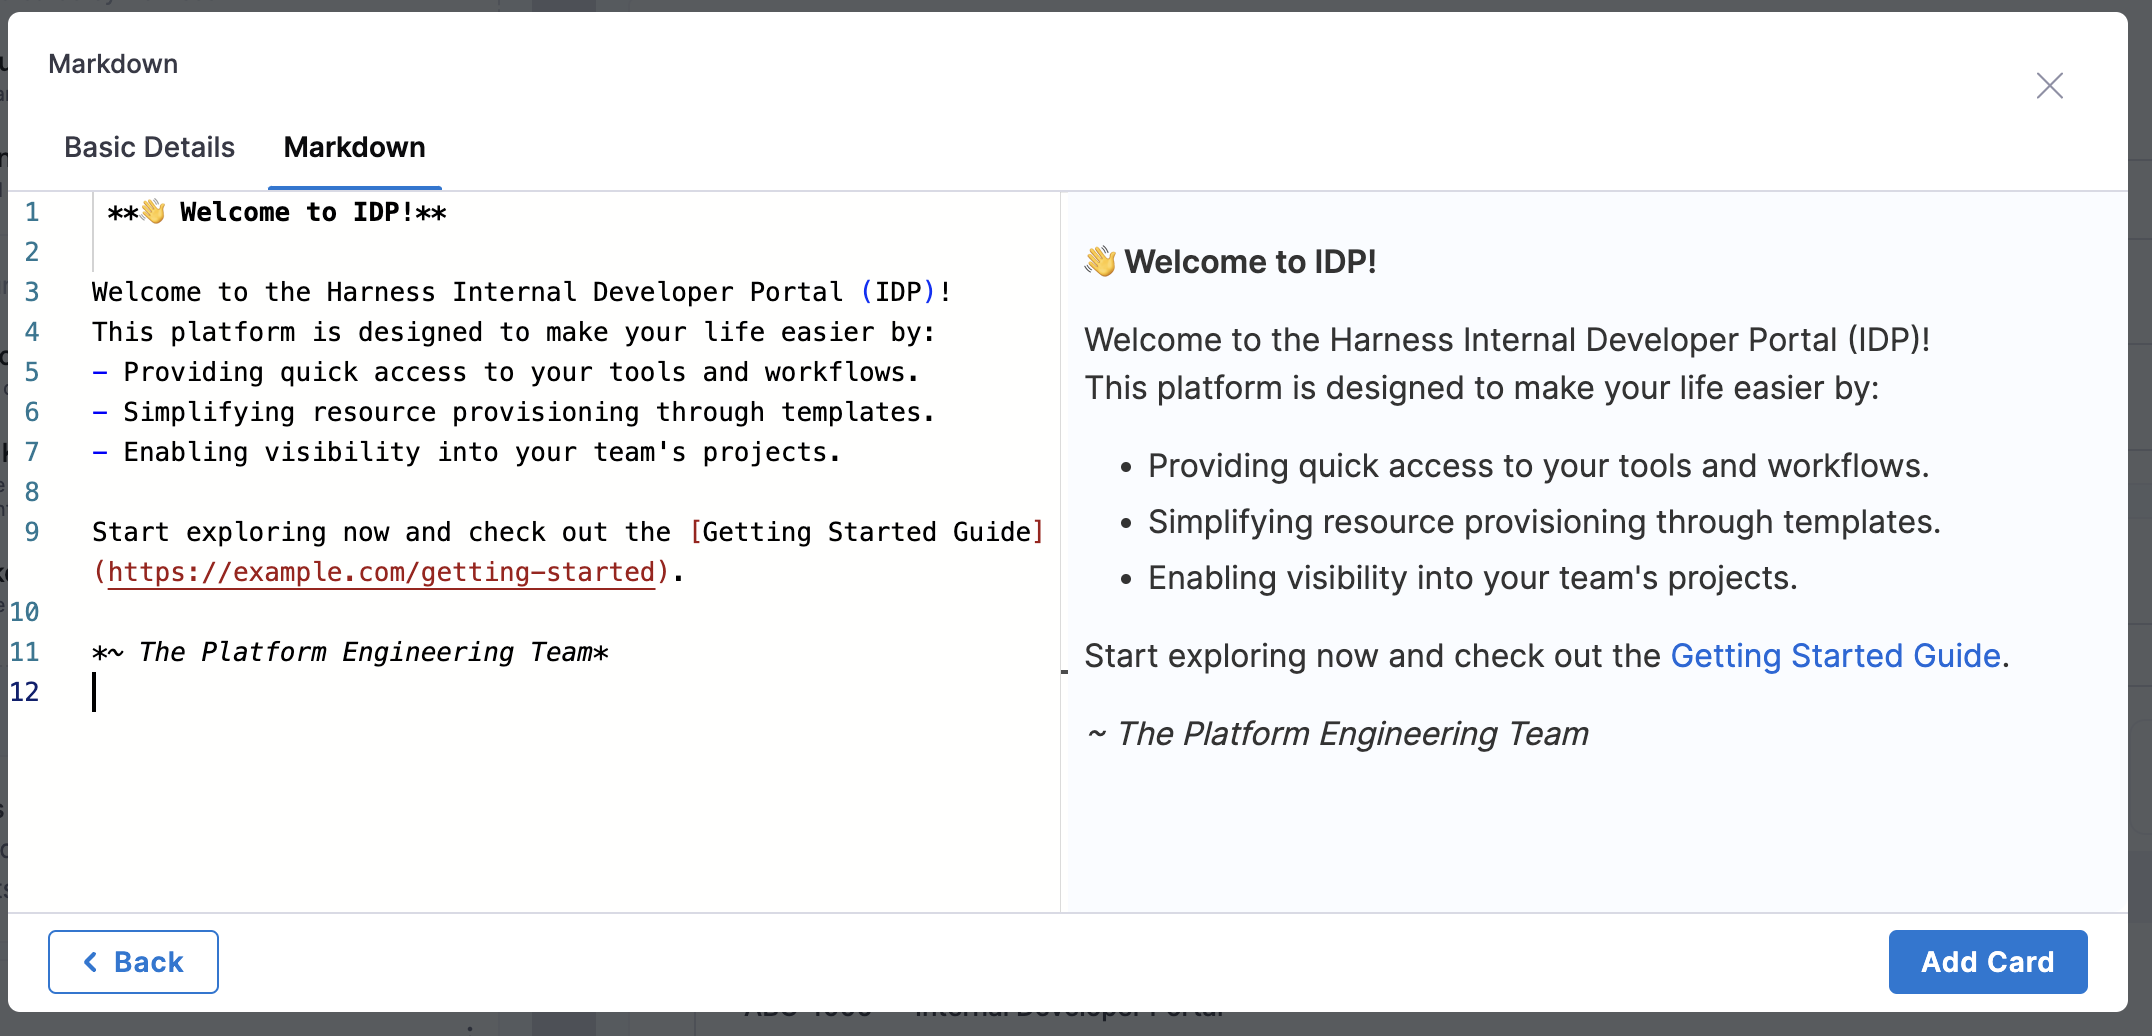2152x1036 pixels.
Task: Click the example.com URL in the editor
Action: click(380, 572)
